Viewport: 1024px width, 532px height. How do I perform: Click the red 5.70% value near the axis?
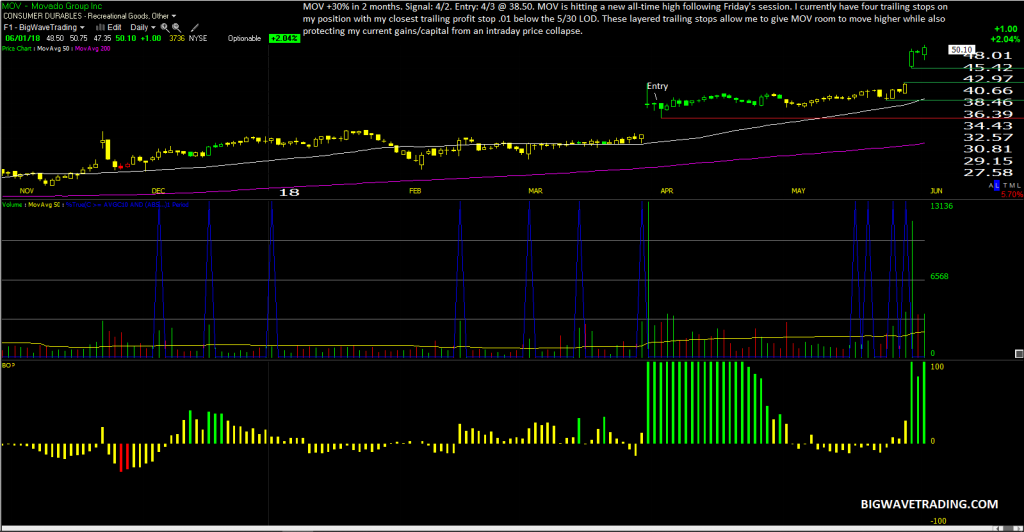point(1012,195)
